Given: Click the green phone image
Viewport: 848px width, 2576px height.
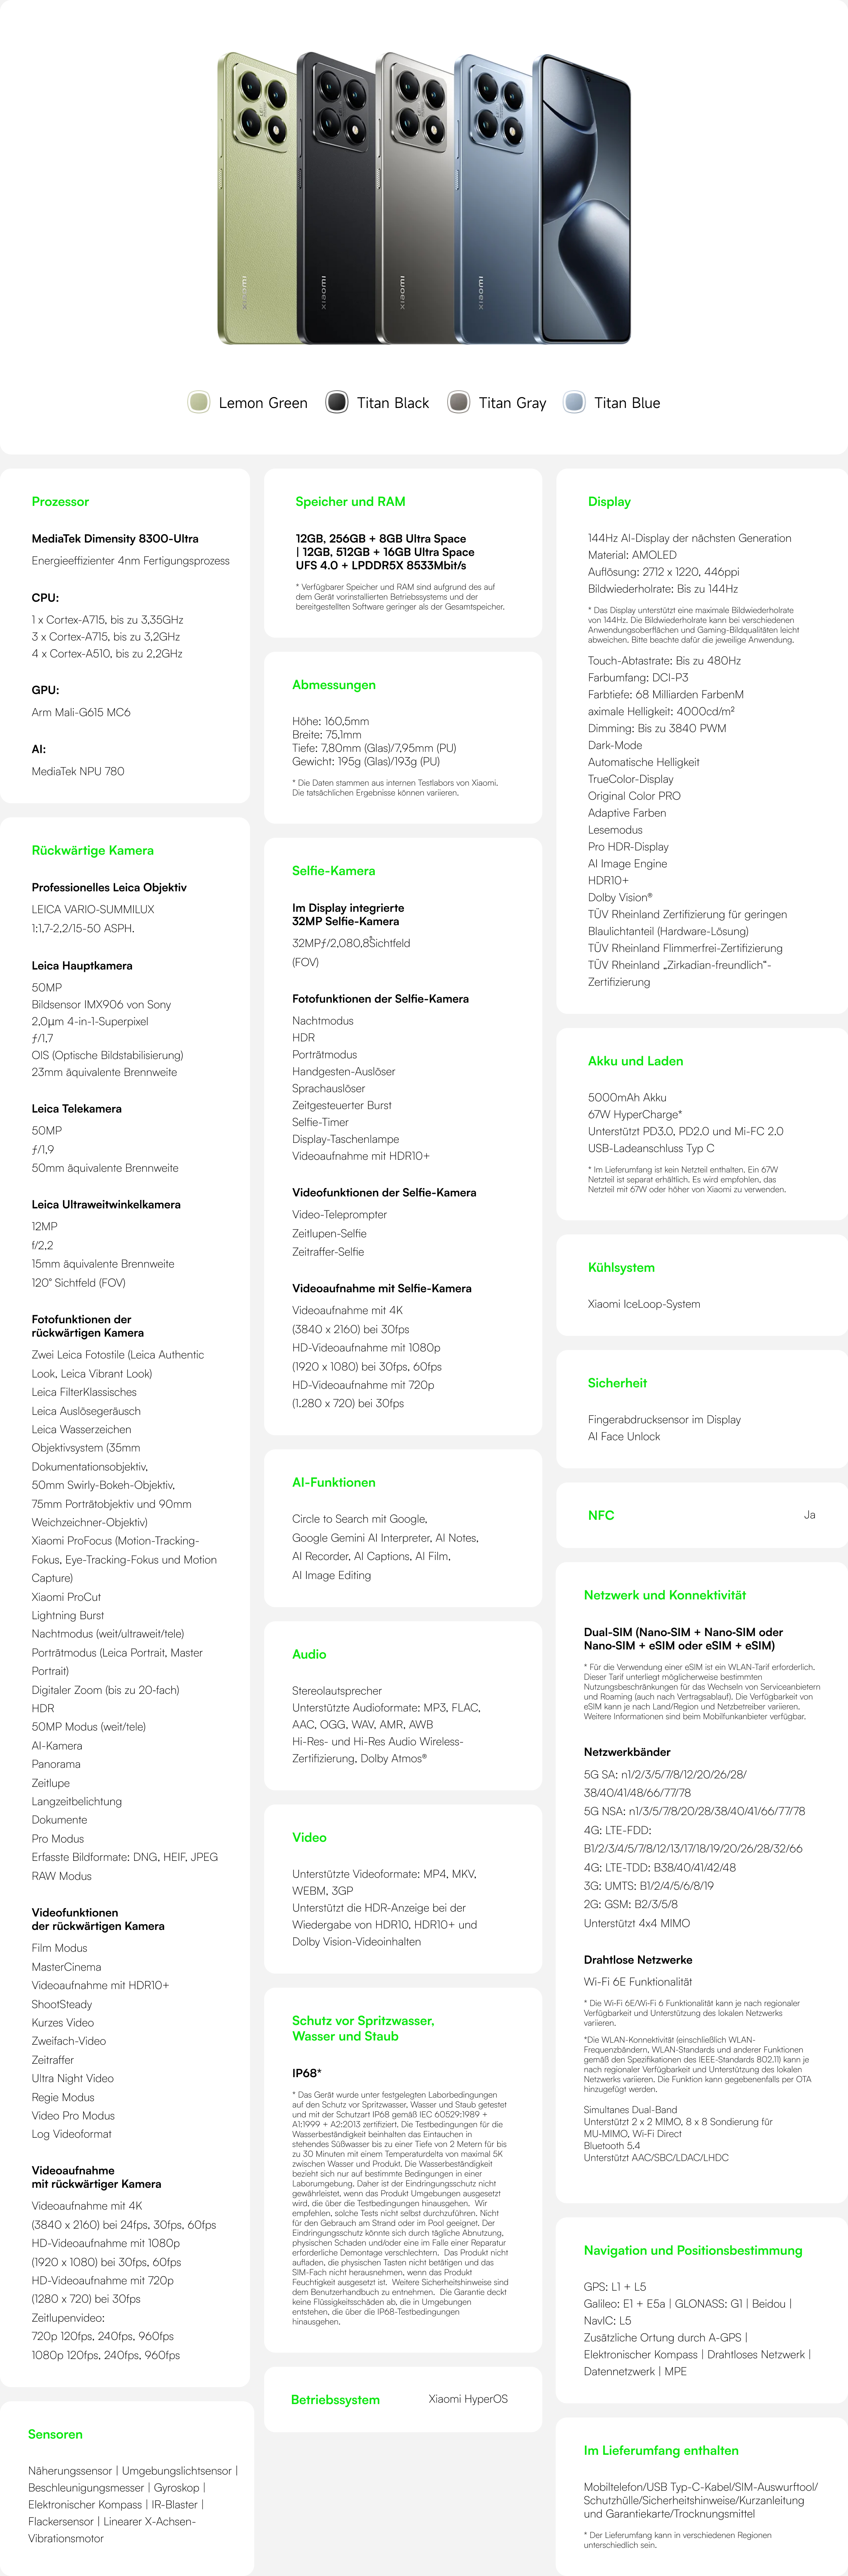Looking at the screenshot, I should pyautogui.click(x=256, y=198).
